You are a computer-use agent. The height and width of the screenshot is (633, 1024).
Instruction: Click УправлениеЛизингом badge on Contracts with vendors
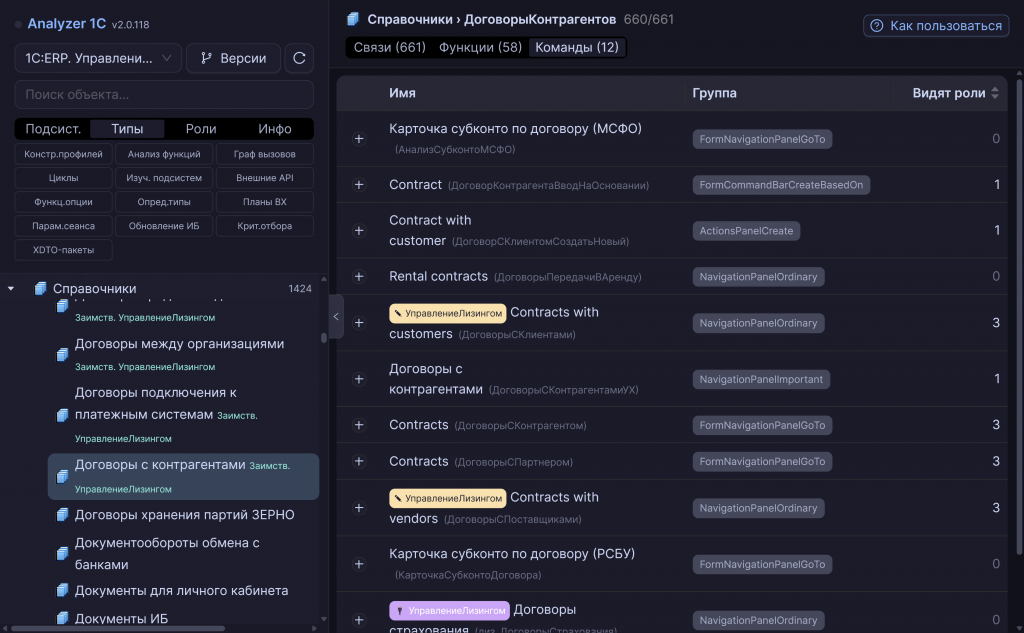pos(447,498)
